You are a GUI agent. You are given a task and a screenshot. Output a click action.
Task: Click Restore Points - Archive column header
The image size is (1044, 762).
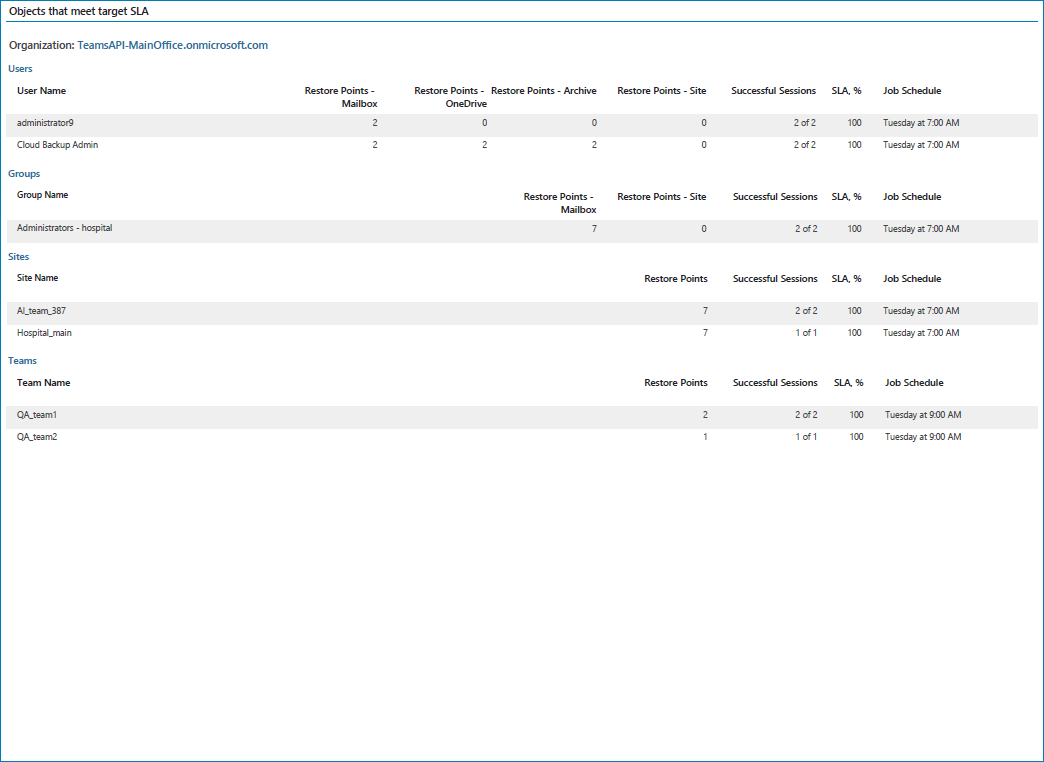[x=544, y=91]
